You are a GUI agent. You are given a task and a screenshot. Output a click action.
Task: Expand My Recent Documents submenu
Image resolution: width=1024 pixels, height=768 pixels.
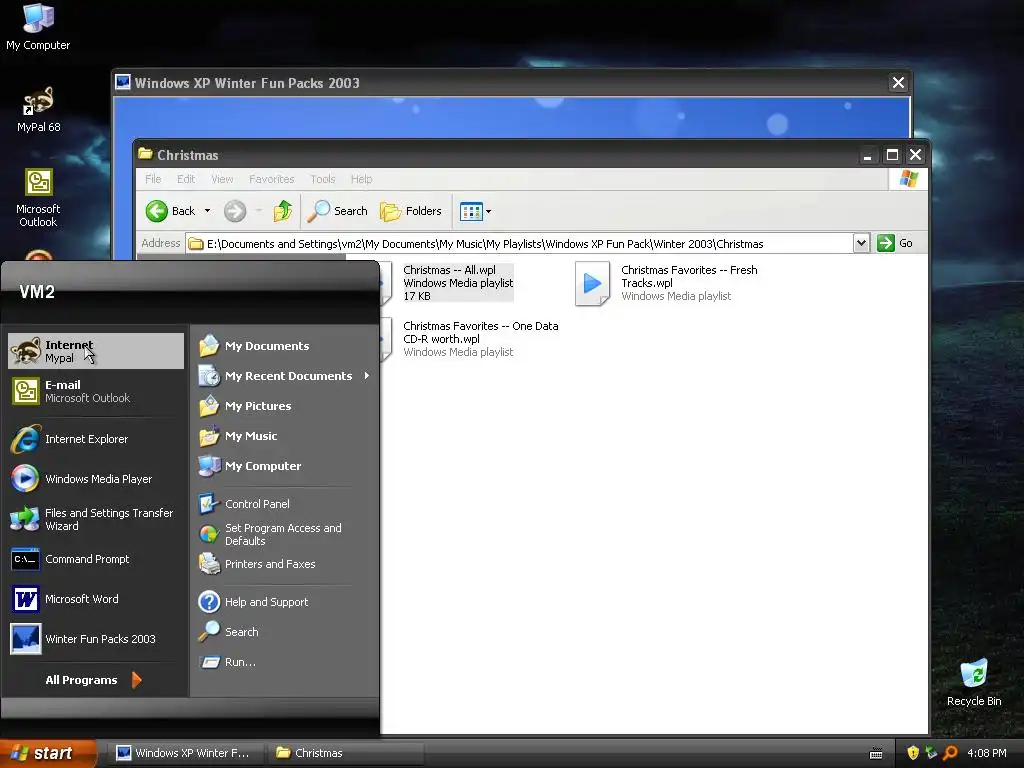click(285, 376)
